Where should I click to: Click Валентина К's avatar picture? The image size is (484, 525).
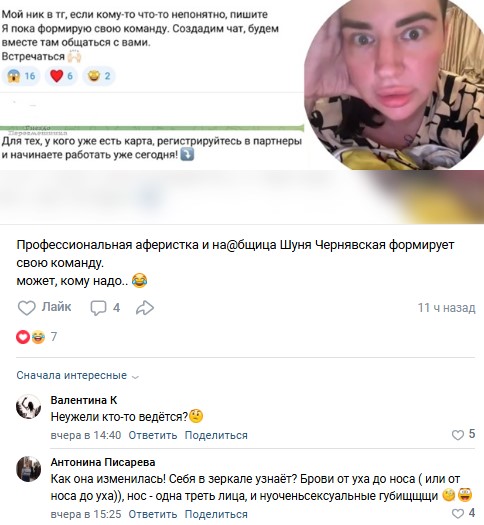[x=28, y=406]
